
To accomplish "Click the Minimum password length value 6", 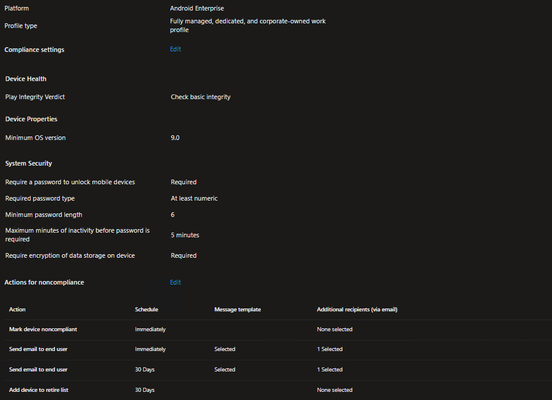I will point(172,215).
